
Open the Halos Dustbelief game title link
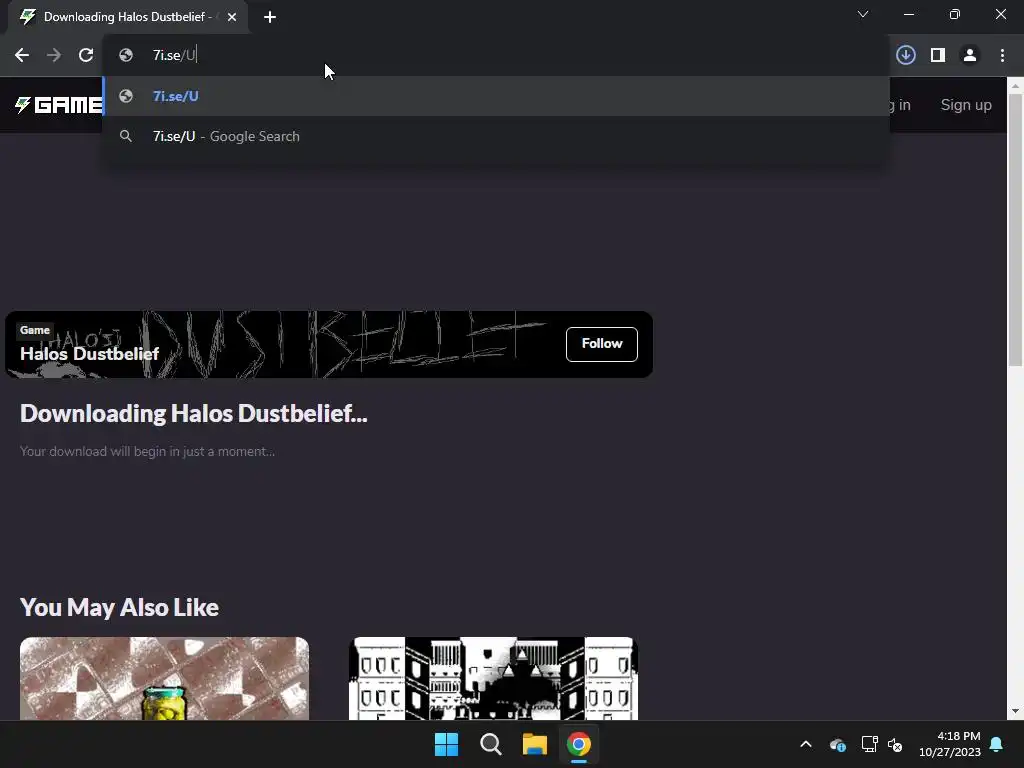(x=89, y=354)
